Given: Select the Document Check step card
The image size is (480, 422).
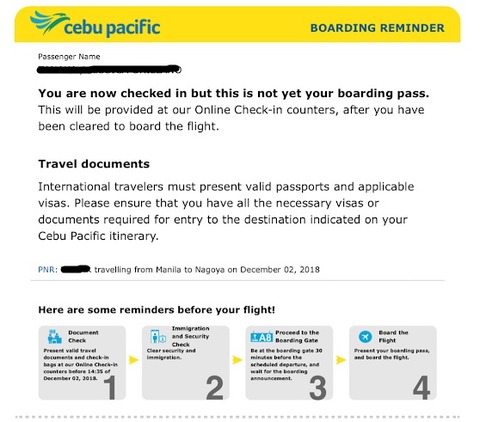Looking at the screenshot, I should tap(82, 363).
